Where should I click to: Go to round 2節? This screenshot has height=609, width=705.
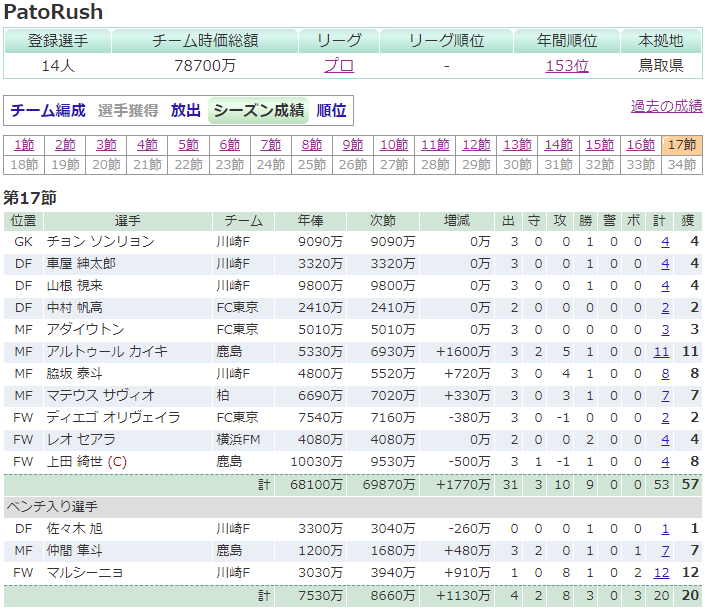(x=65, y=145)
